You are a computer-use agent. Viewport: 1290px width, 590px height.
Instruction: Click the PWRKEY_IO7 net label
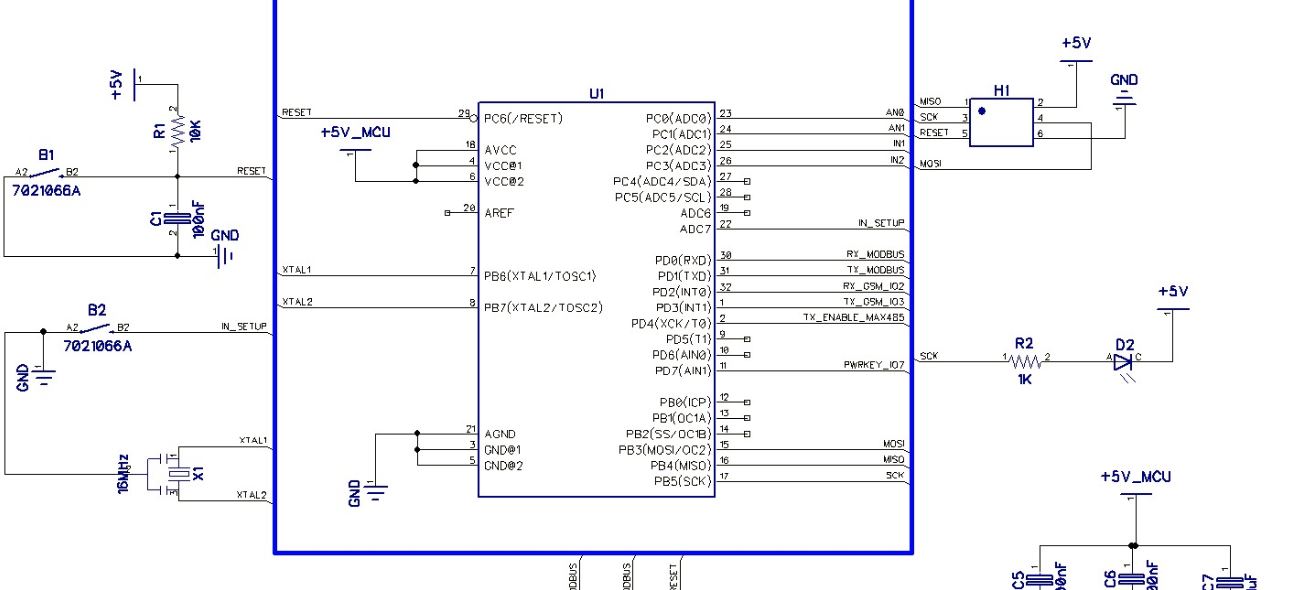coord(874,365)
